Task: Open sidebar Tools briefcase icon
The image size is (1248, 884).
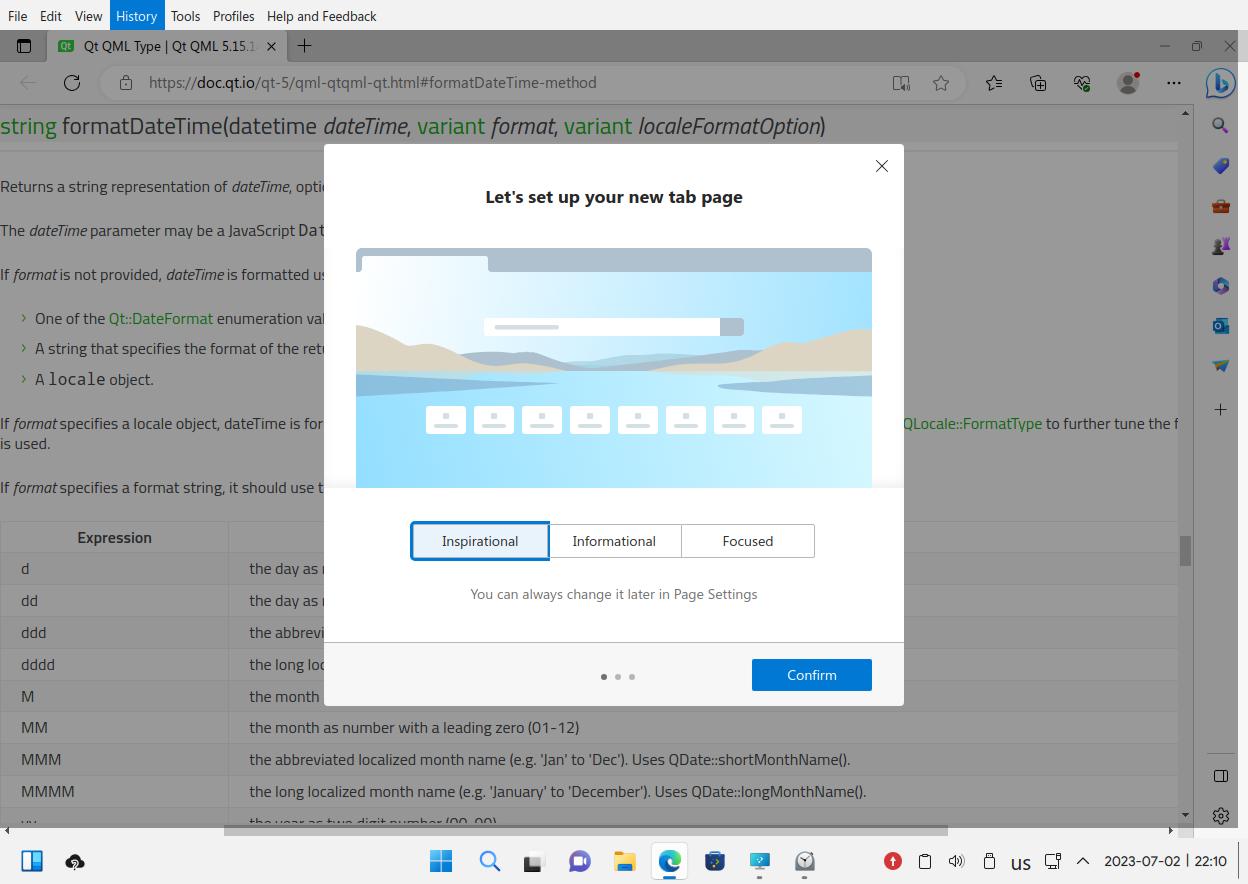Action: [x=1220, y=206]
